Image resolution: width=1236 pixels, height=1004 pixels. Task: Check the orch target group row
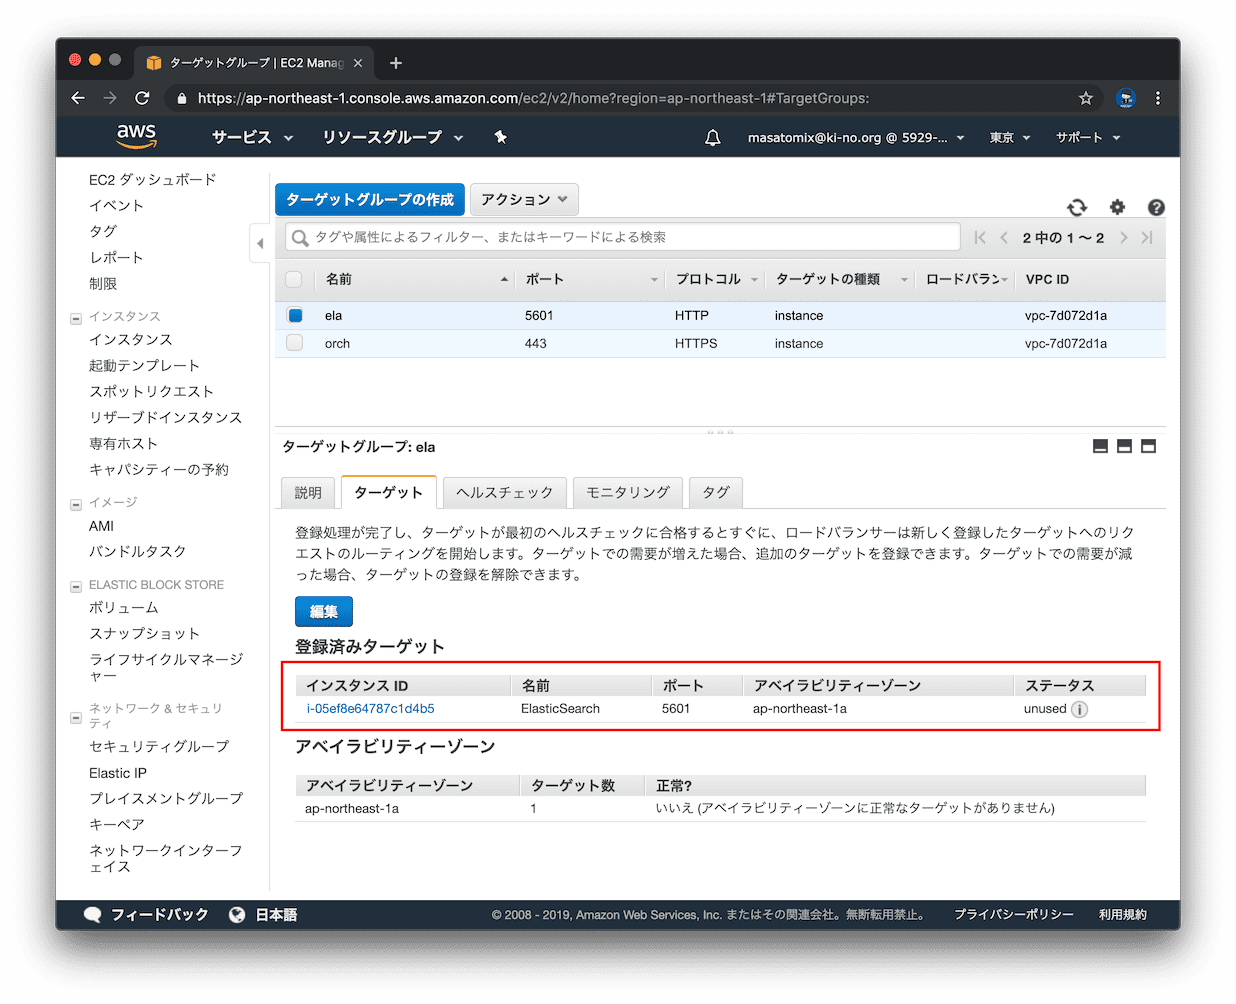(294, 343)
